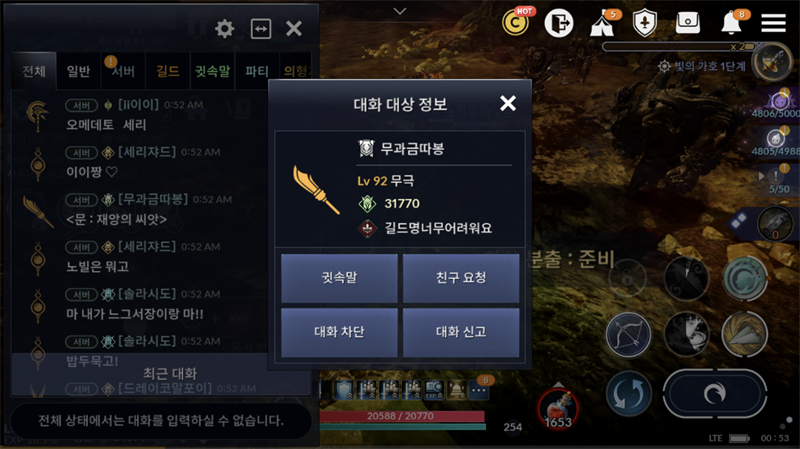Screen dimensions: 800x449
Task: Expand the quest tracker side arrow
Action: tap(761, 176)
